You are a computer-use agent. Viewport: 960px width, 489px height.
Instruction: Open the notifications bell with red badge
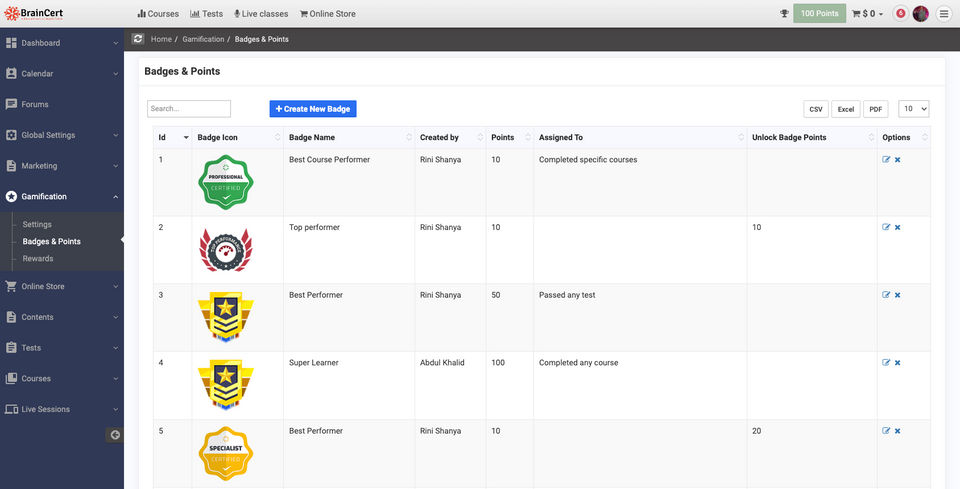(x=900, y=14)
